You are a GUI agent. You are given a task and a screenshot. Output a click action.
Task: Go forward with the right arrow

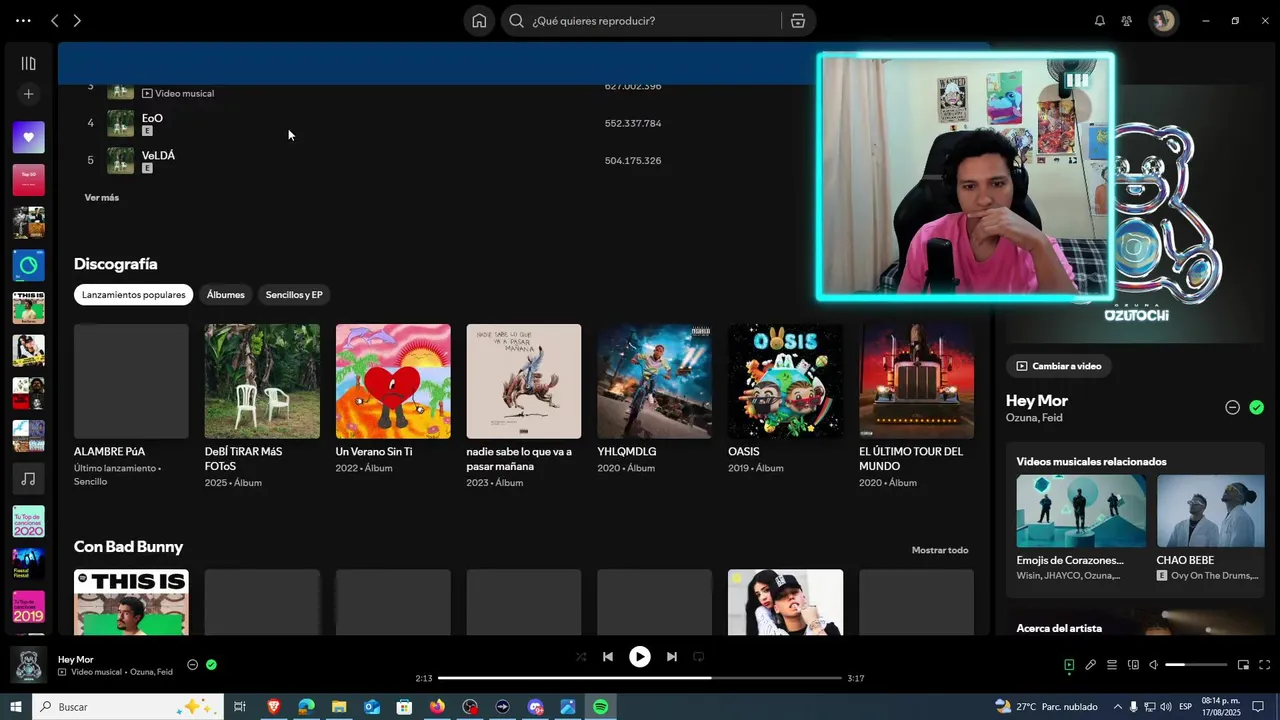(x=77, y=20)
